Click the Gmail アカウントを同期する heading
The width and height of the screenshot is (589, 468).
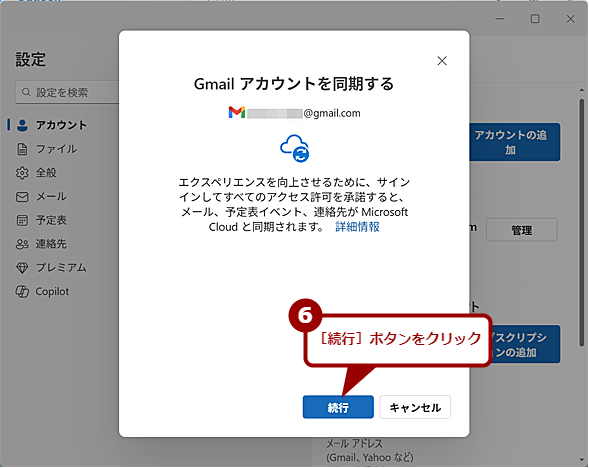pyautogui.click(x=294, y=84)
